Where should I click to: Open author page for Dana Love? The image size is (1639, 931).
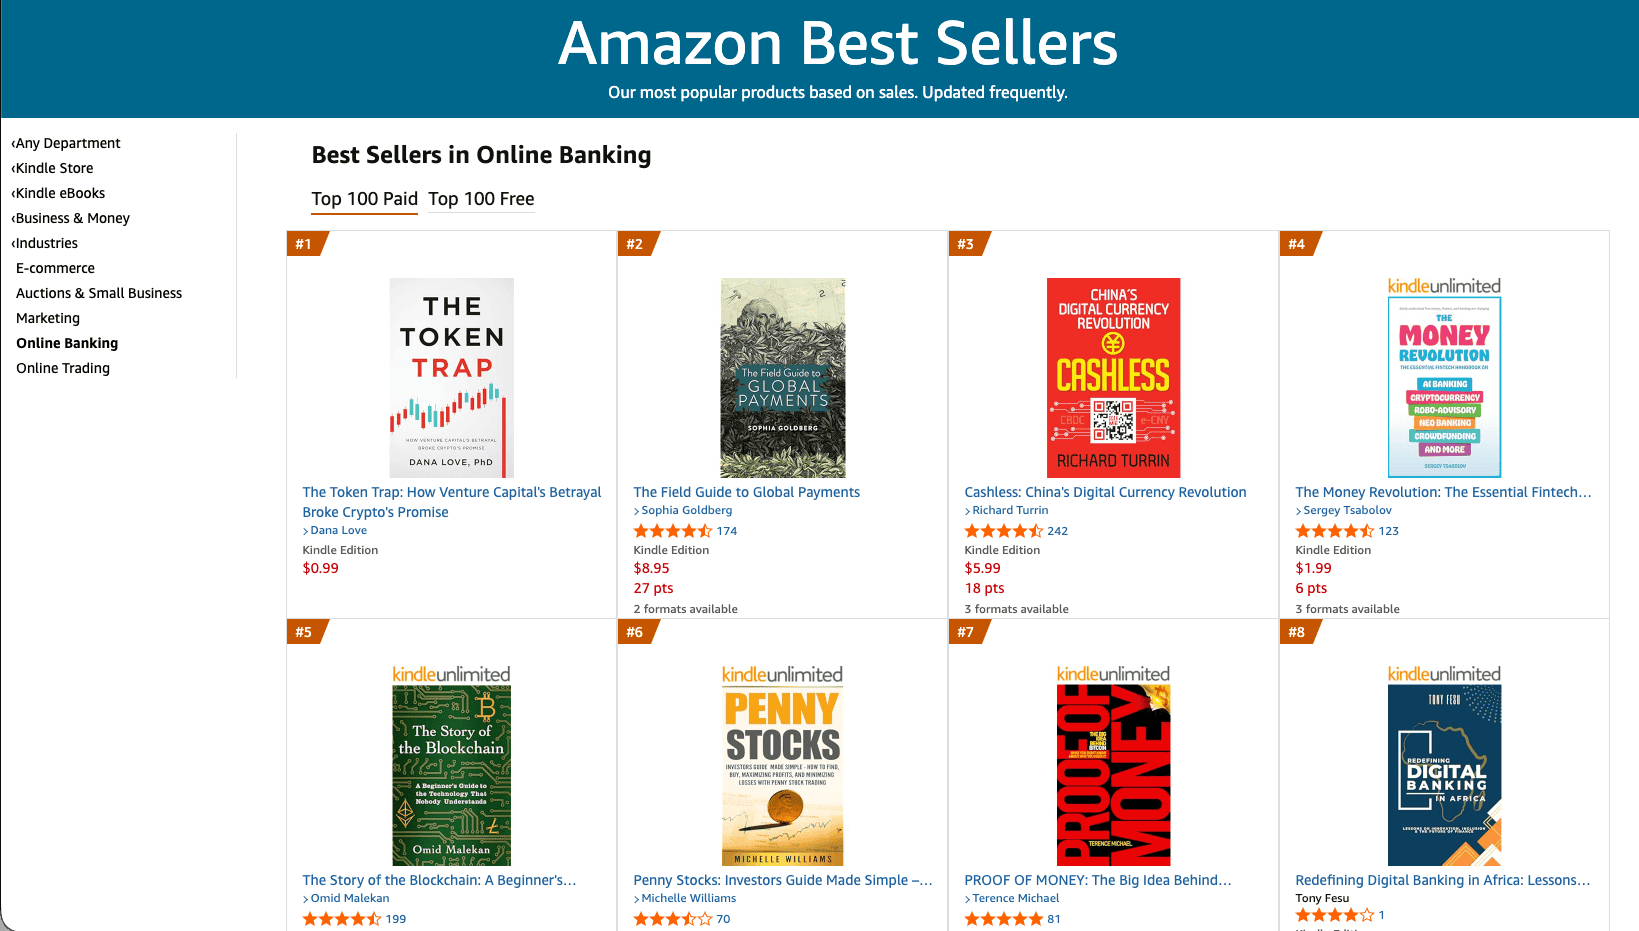pyautogui.click(x=338, y=530)
